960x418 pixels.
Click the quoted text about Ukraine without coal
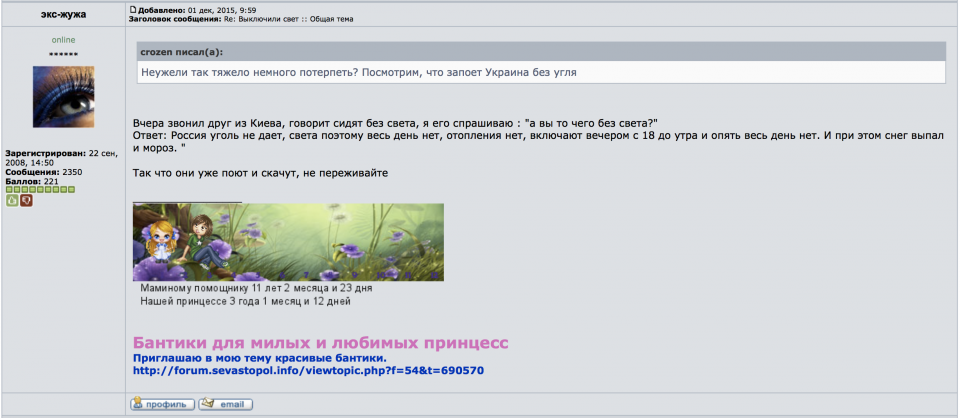point(357,72)
